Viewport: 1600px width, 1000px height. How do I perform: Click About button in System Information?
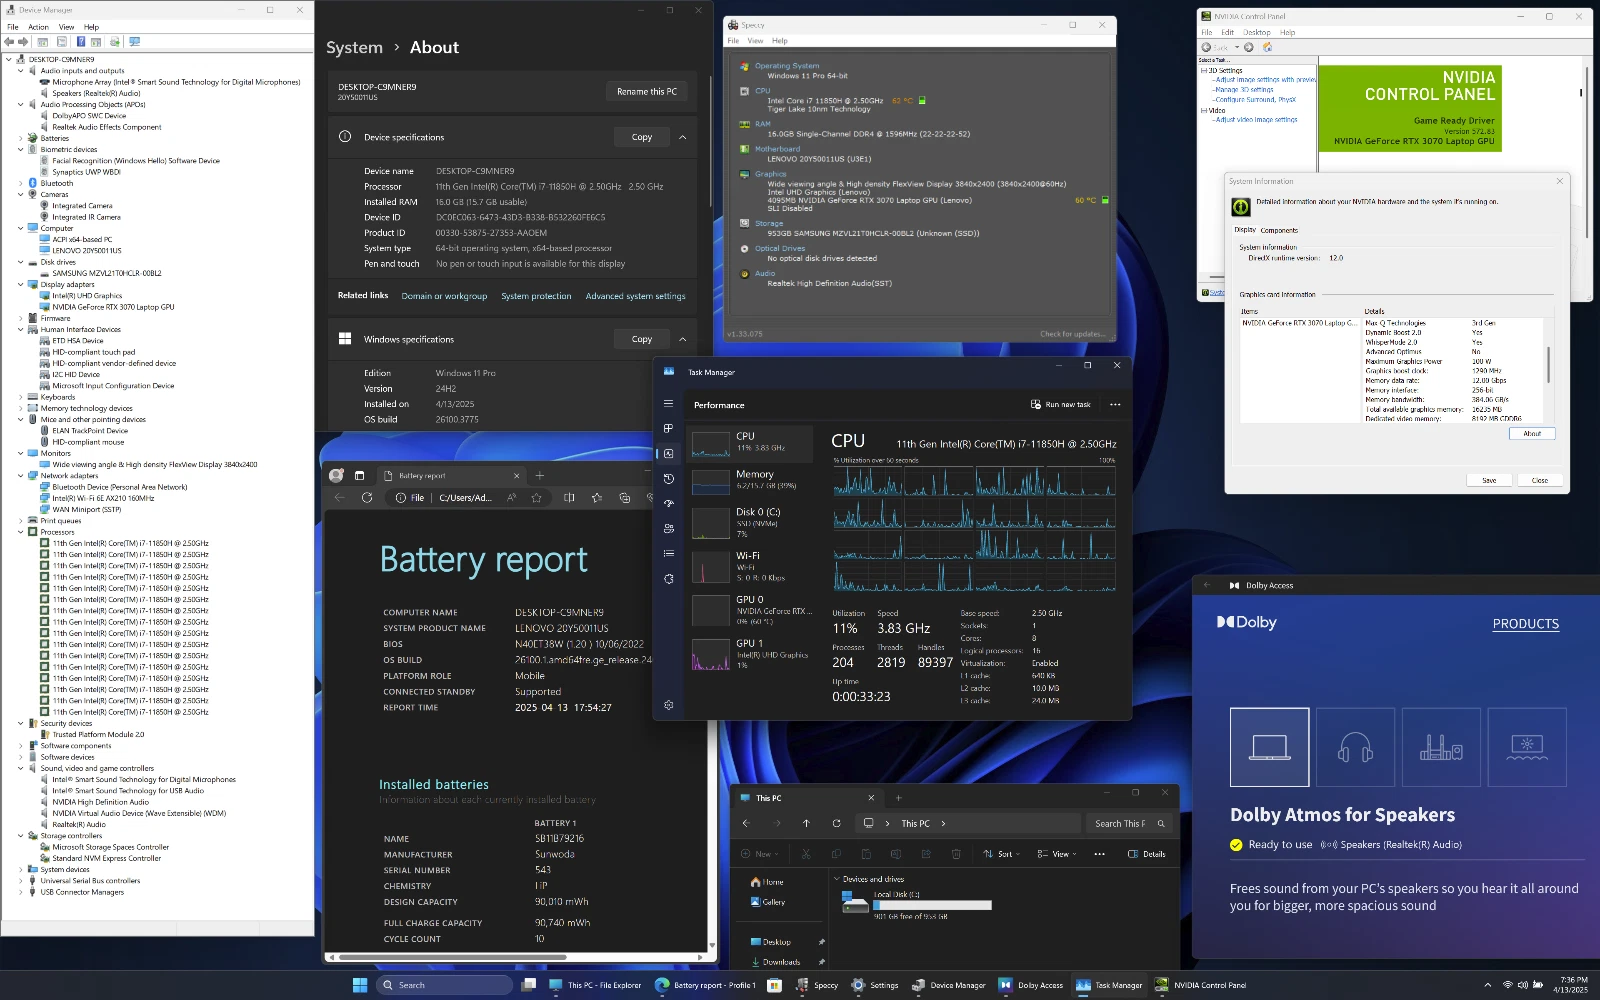[x=1532, y=434]
